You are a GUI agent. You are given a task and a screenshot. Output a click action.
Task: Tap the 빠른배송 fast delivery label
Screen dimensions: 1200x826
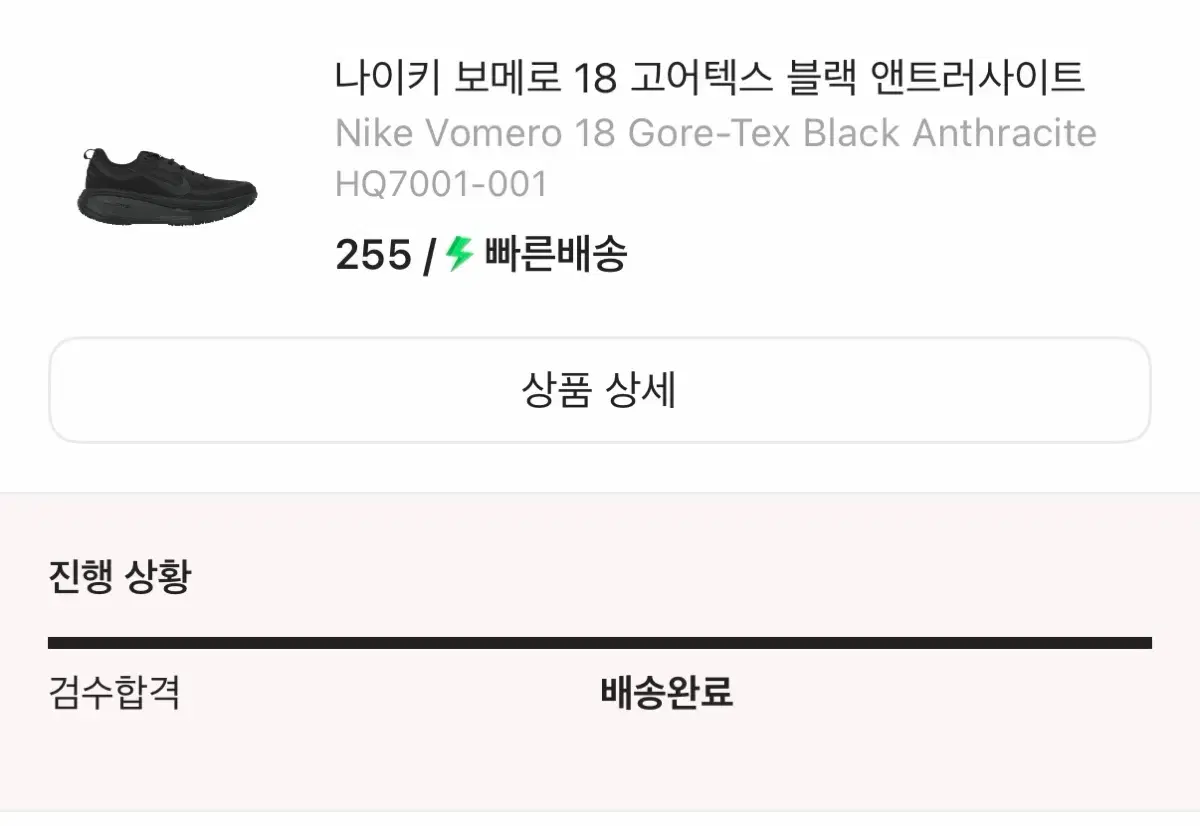[x=556, y=255]
